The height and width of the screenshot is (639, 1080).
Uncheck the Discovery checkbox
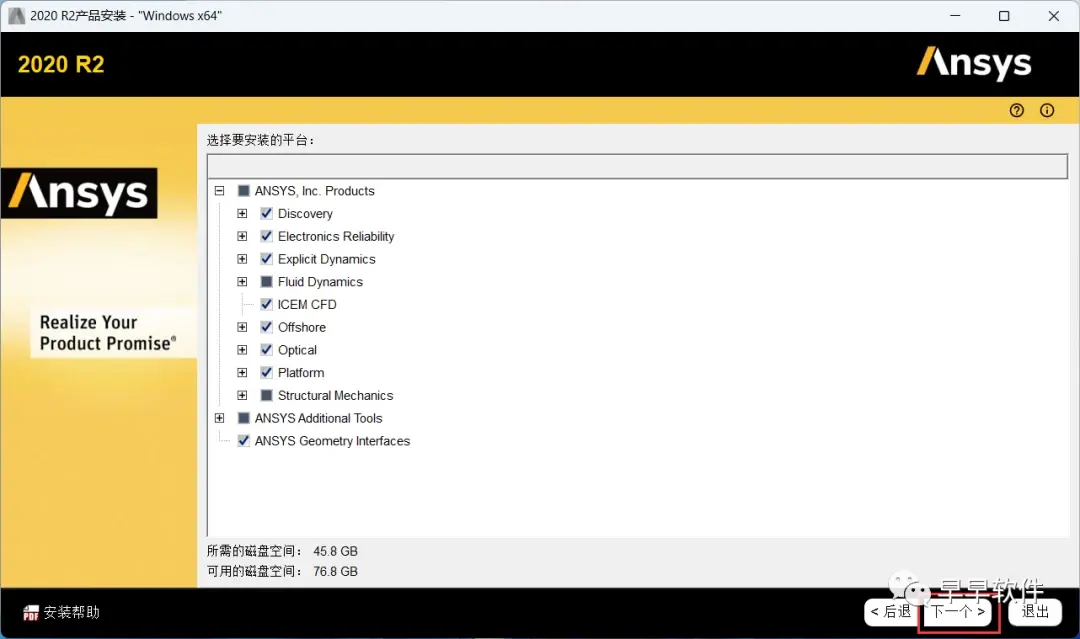(x=267, y=213)
